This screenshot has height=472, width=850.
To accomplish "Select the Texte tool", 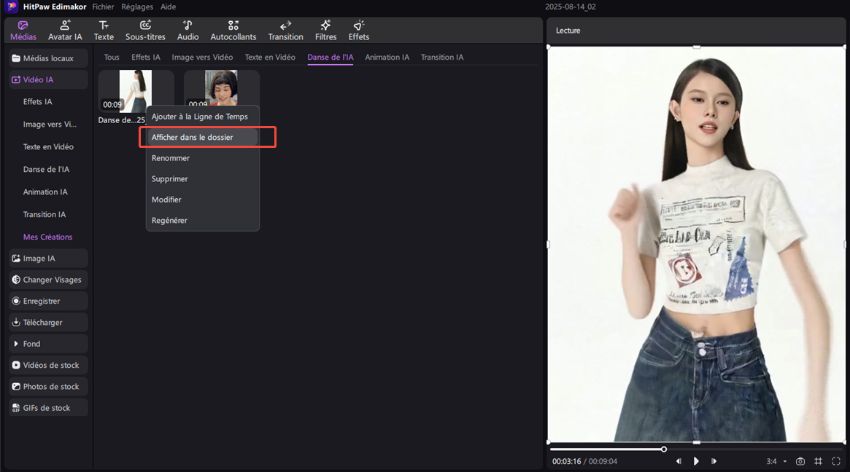I will click(x=104, y=31).
